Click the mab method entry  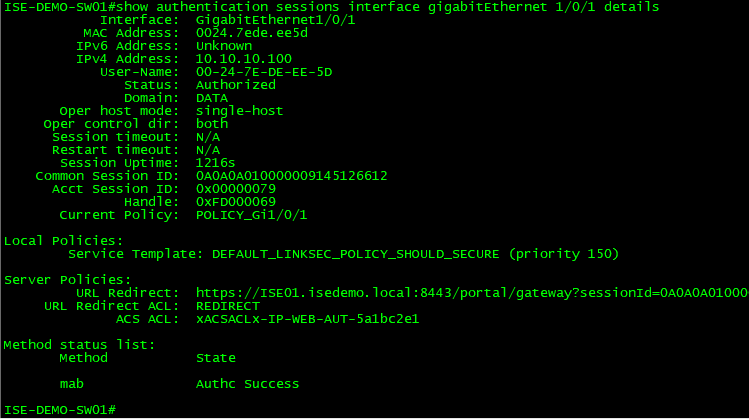pos(72,384)
